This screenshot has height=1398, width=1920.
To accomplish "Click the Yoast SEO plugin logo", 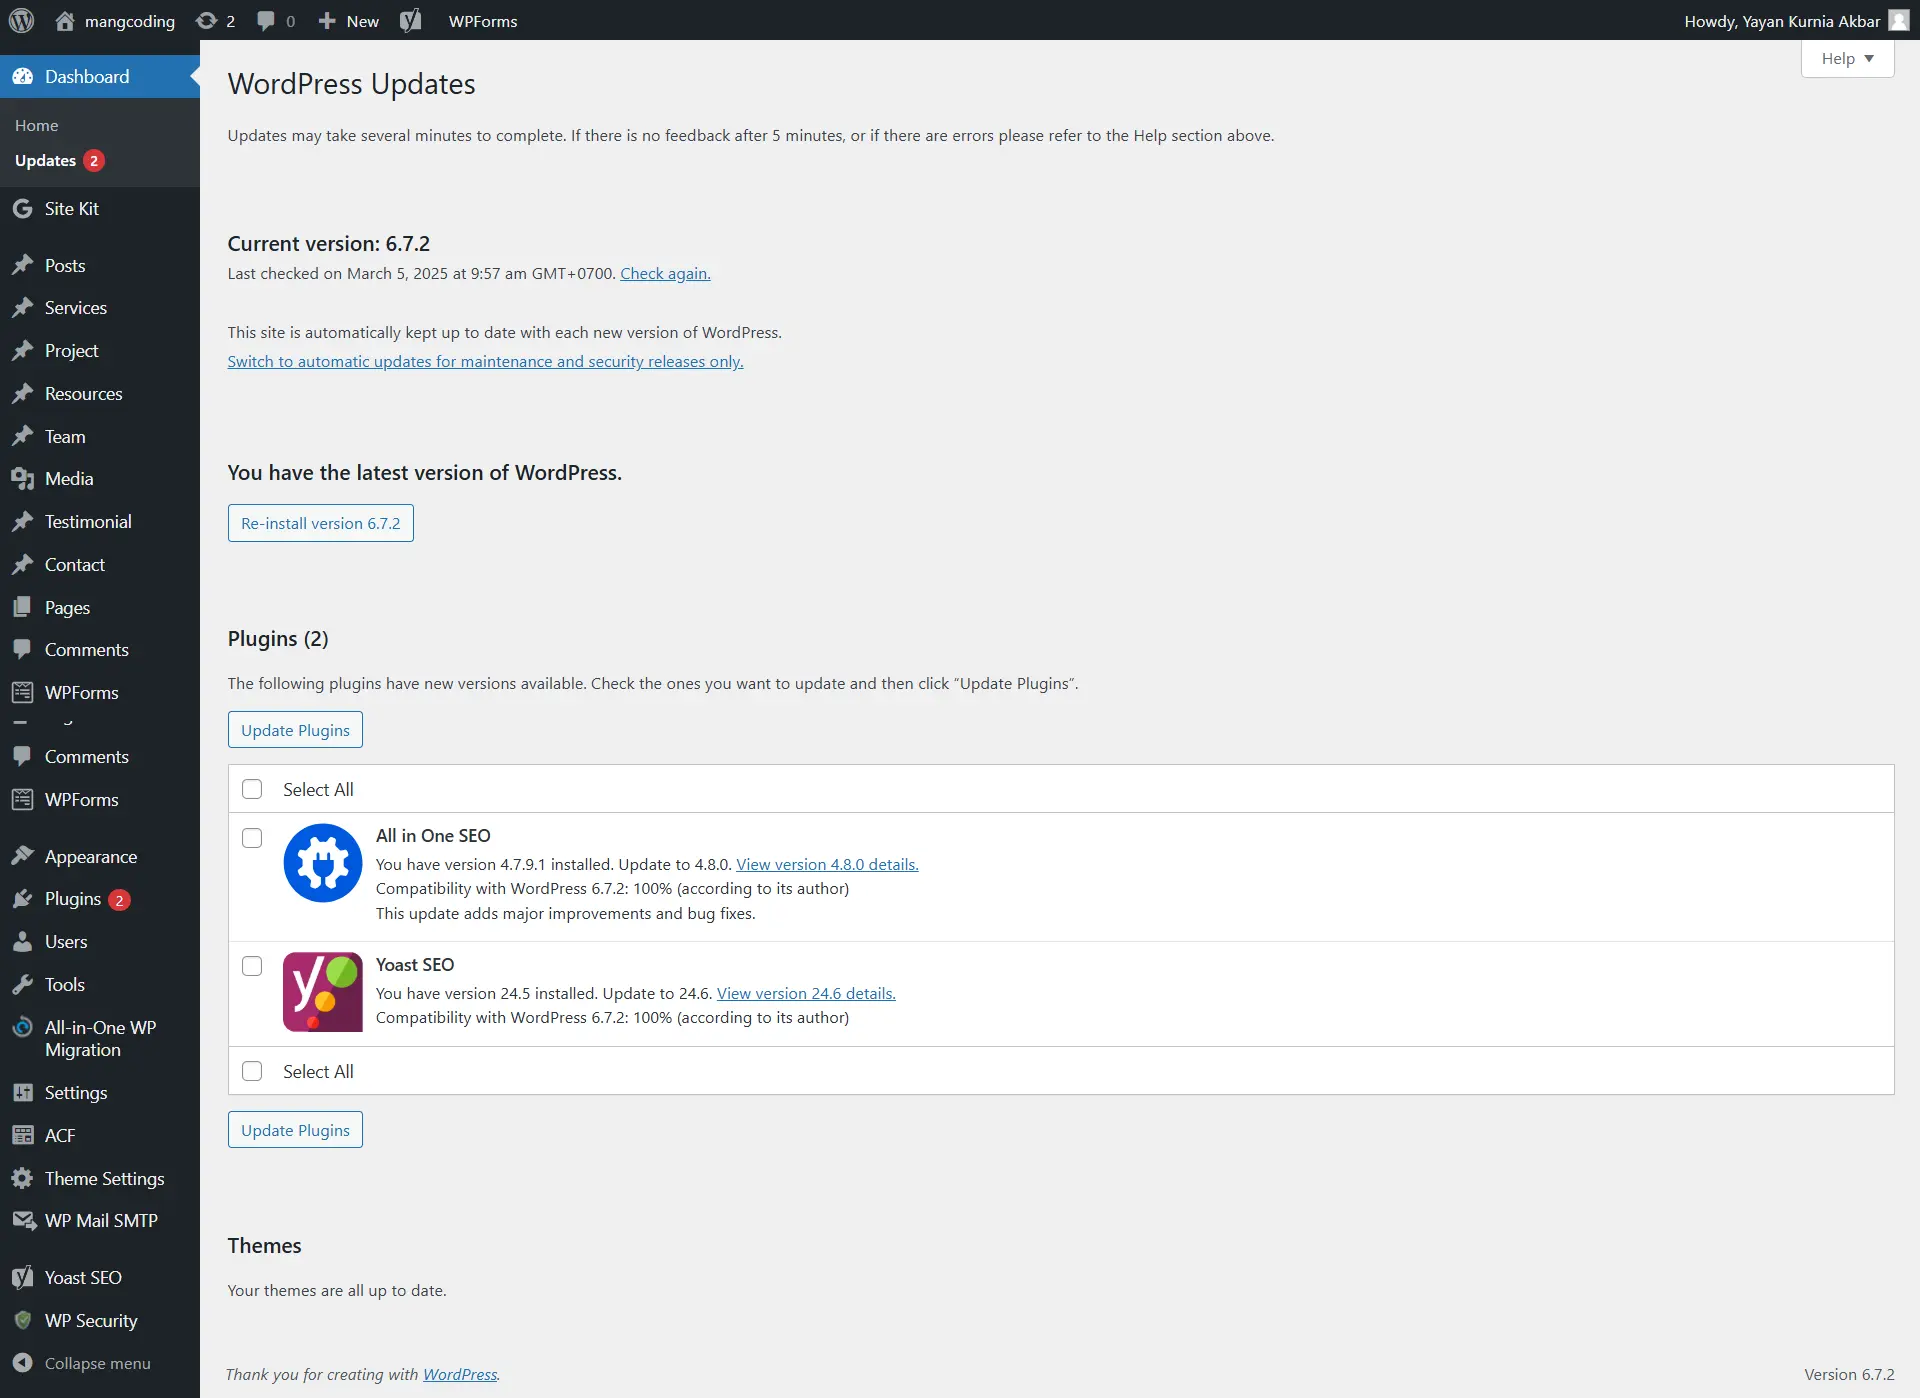I will [322, 992].
